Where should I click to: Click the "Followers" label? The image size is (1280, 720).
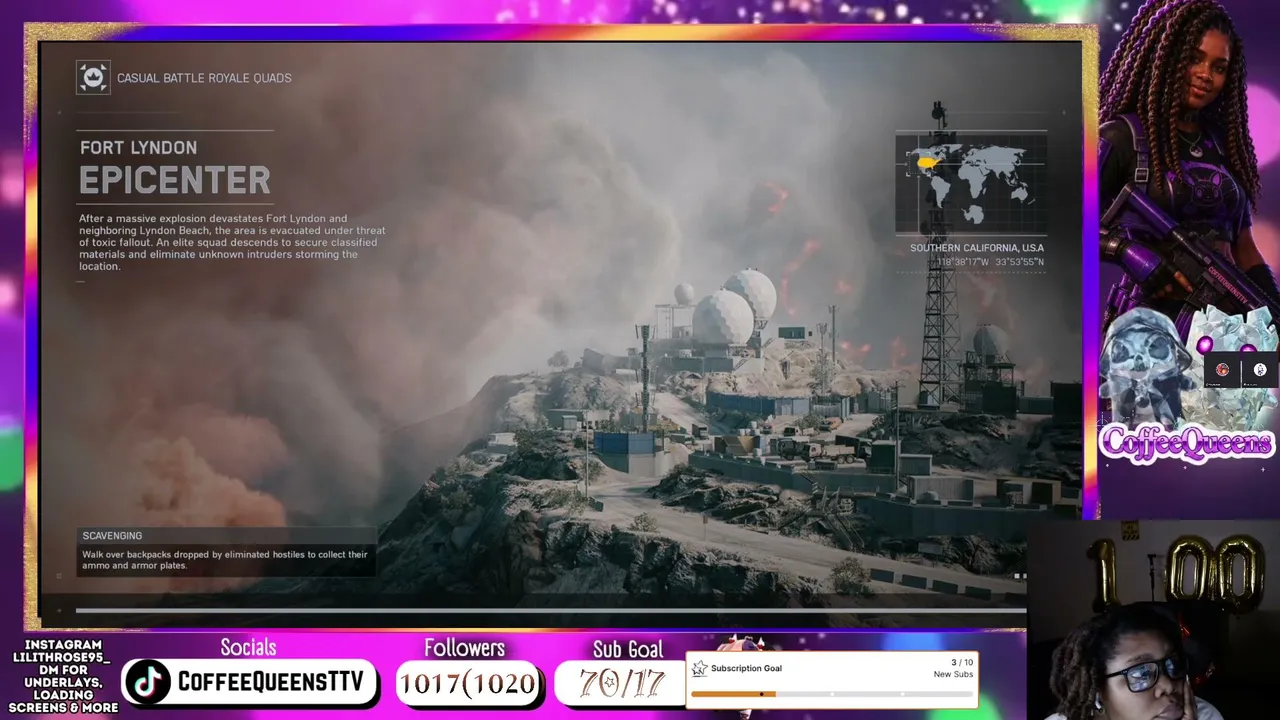[464, 648]
